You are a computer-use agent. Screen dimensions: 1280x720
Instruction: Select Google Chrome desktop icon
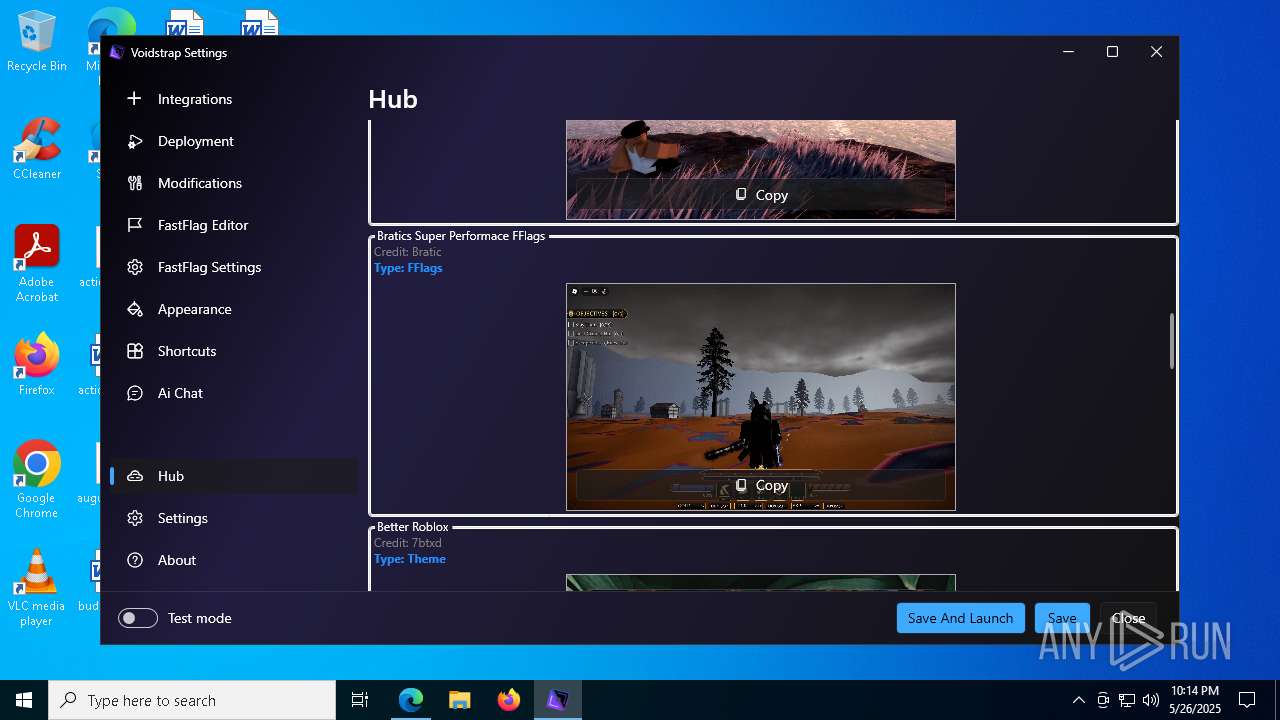(37, 480)
